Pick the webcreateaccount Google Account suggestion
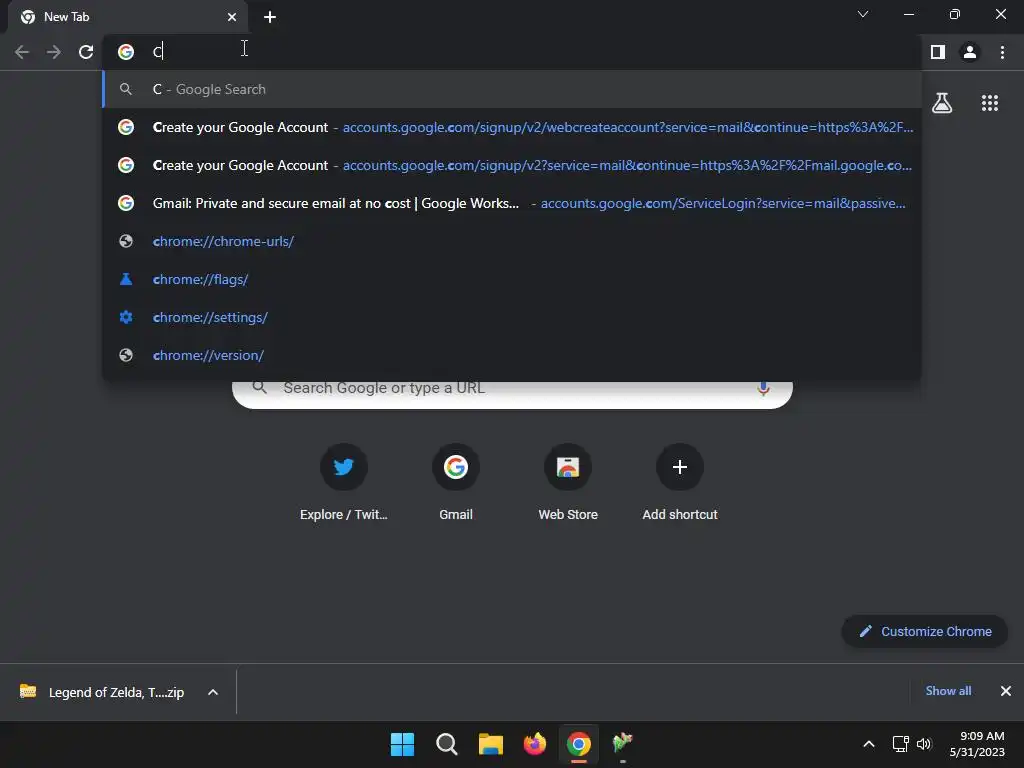The width and height of the screenshot is (1024, 768). (x=512, y=127)
